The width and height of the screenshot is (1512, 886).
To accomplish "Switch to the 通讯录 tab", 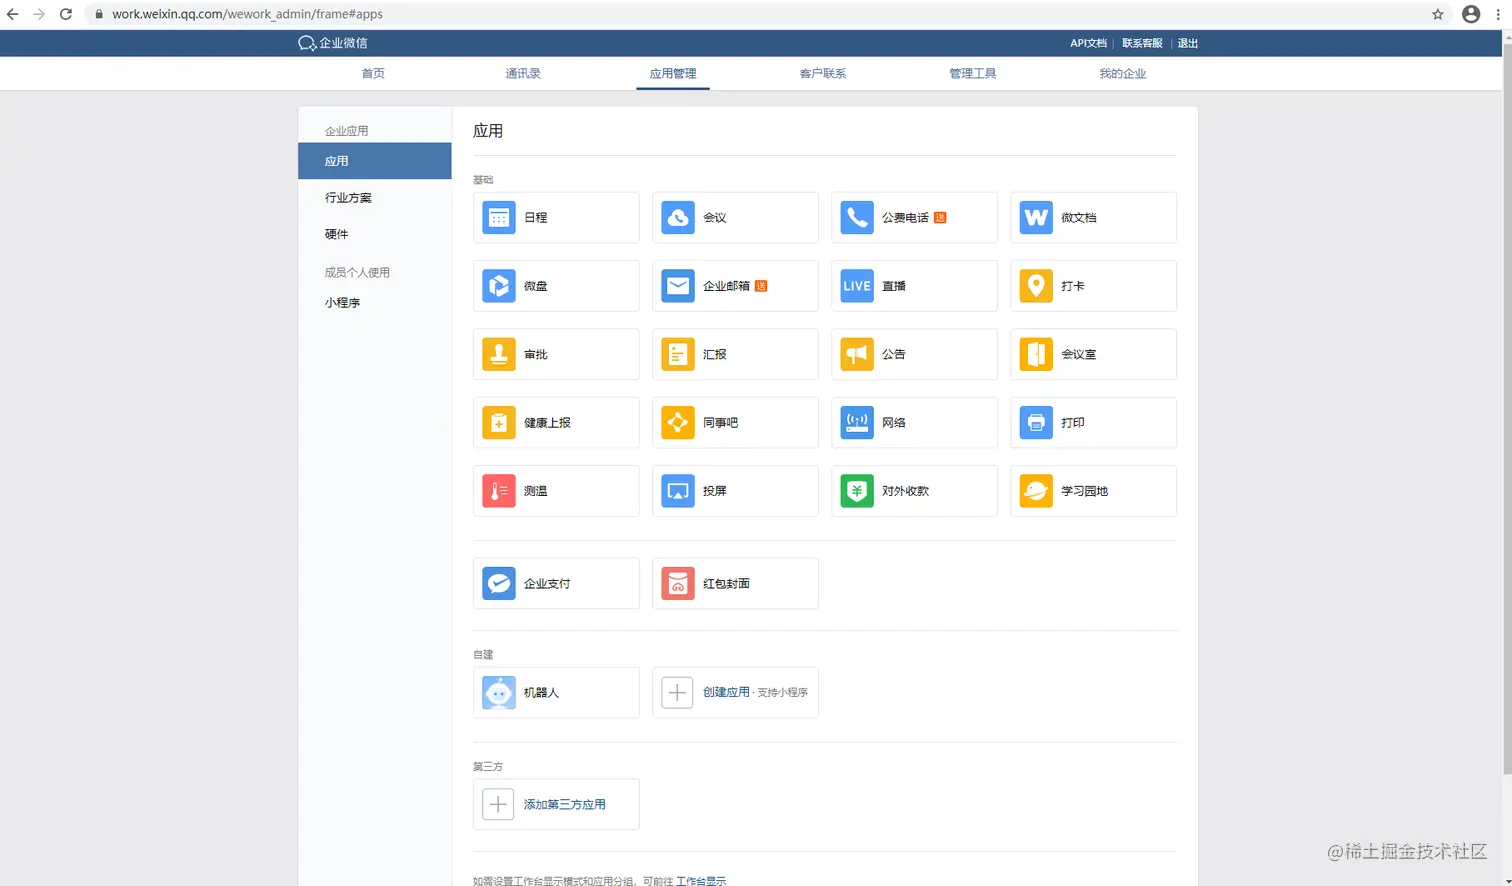I will pos(522,73).
